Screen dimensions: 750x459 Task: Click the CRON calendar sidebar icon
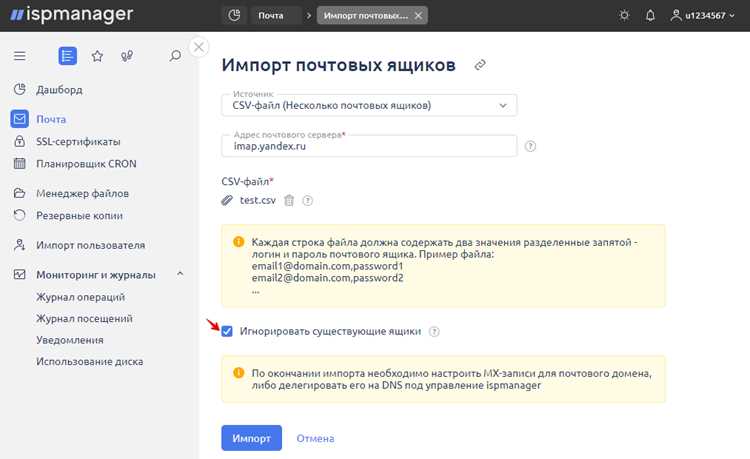coord(20,163)
